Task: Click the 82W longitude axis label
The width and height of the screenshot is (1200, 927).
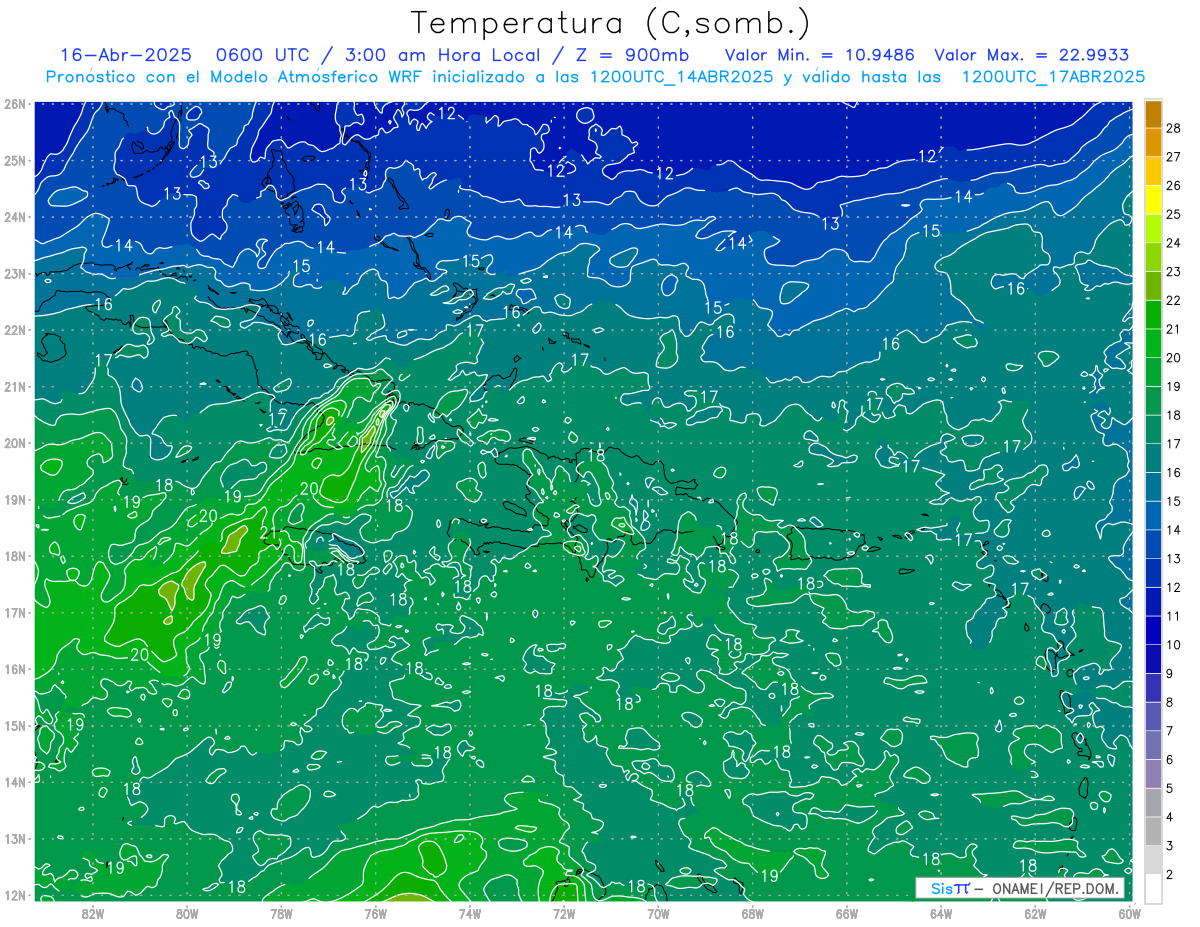Action: pyautogui.click(x=93, y=913)
